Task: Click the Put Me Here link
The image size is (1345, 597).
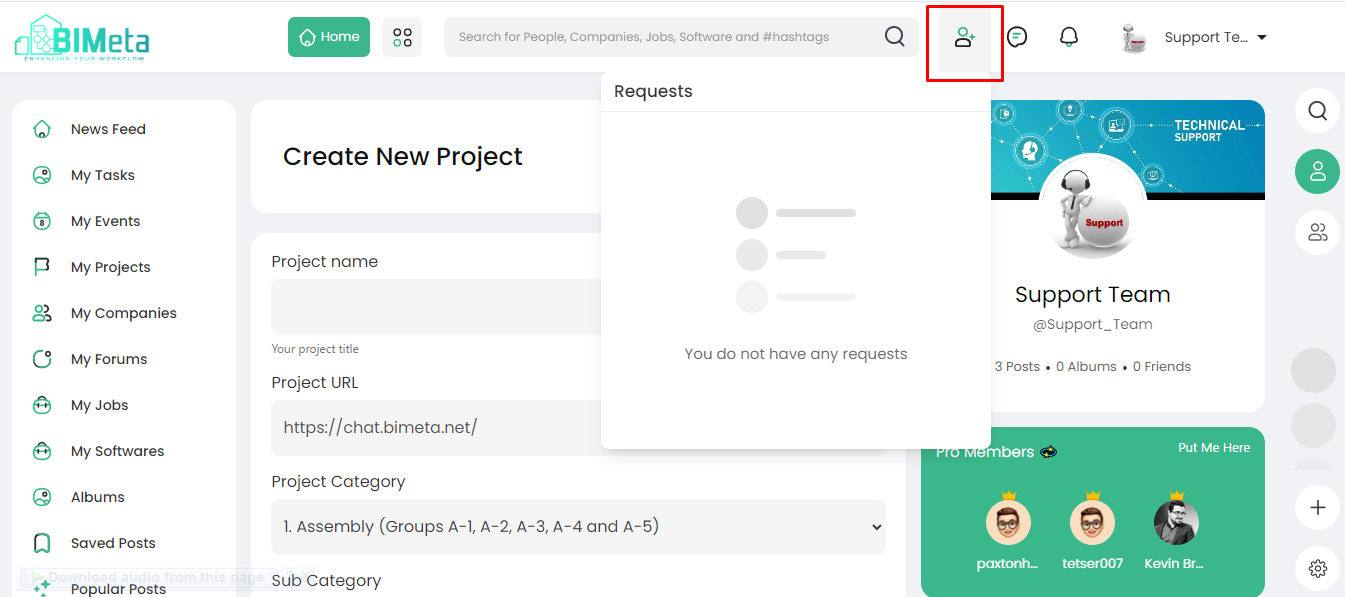Action: click(x=1214, y=448)
